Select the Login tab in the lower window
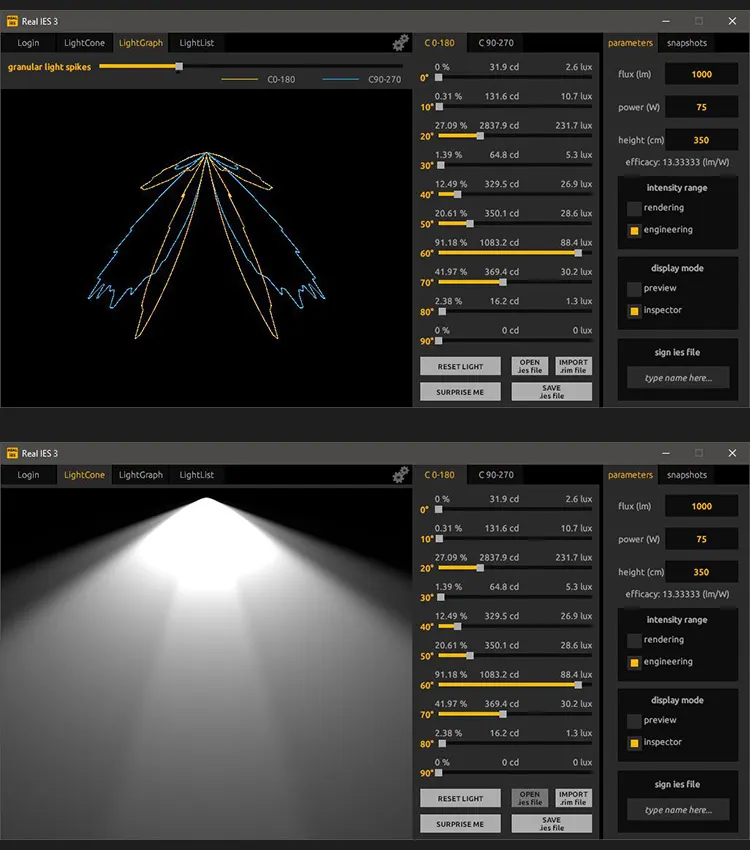This screenshot has height=850, width=750. (28, 475)
